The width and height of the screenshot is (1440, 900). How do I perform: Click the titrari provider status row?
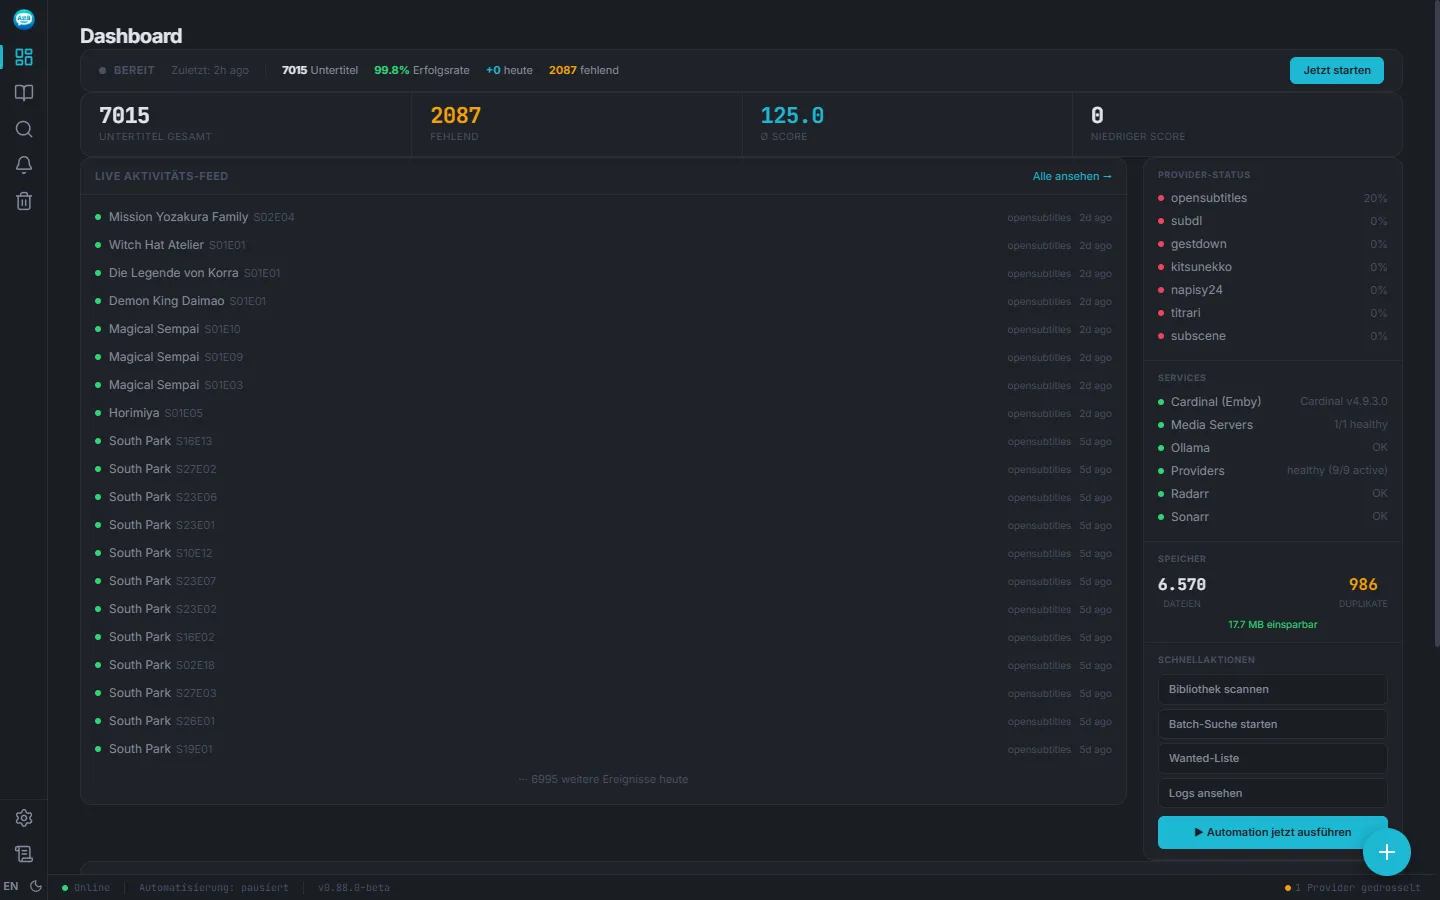click(1272, 313)
